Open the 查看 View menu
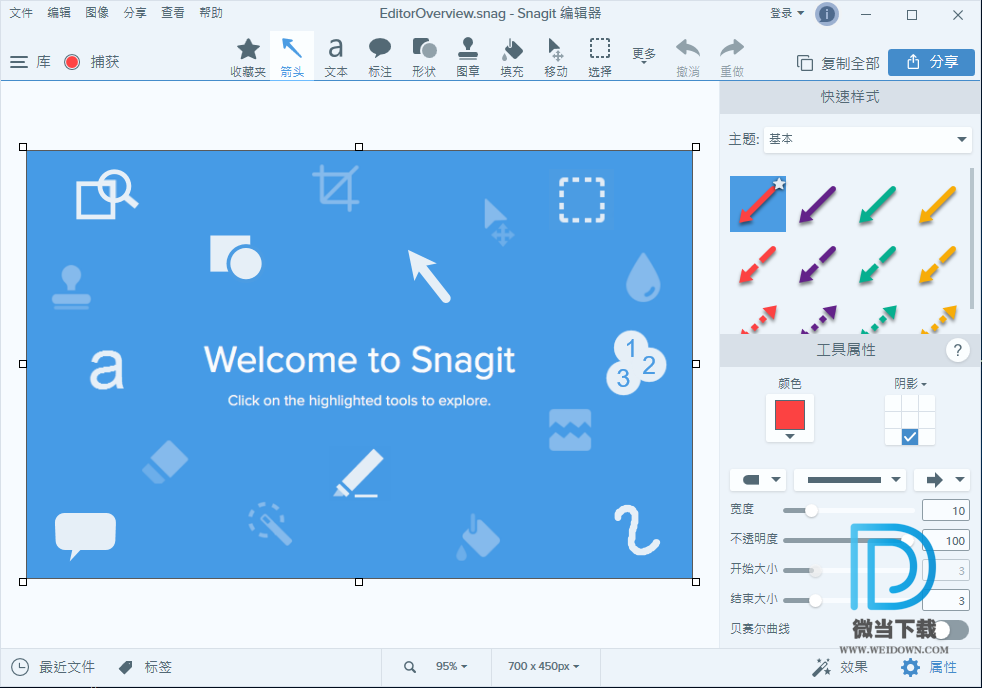Image resolution: width=982 pixels, height=688 pixels. coord(173,13)
